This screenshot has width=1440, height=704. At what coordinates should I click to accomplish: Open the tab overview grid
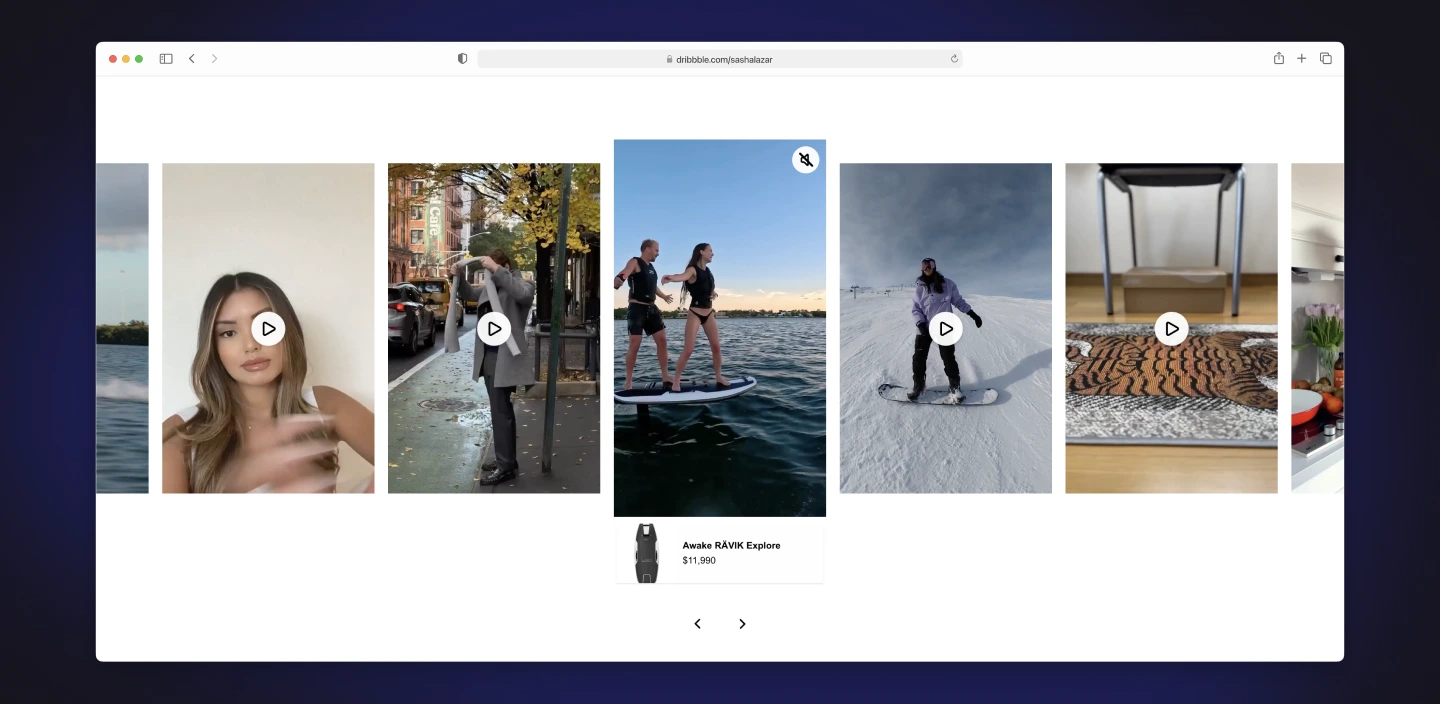[x=1325, y=58]
